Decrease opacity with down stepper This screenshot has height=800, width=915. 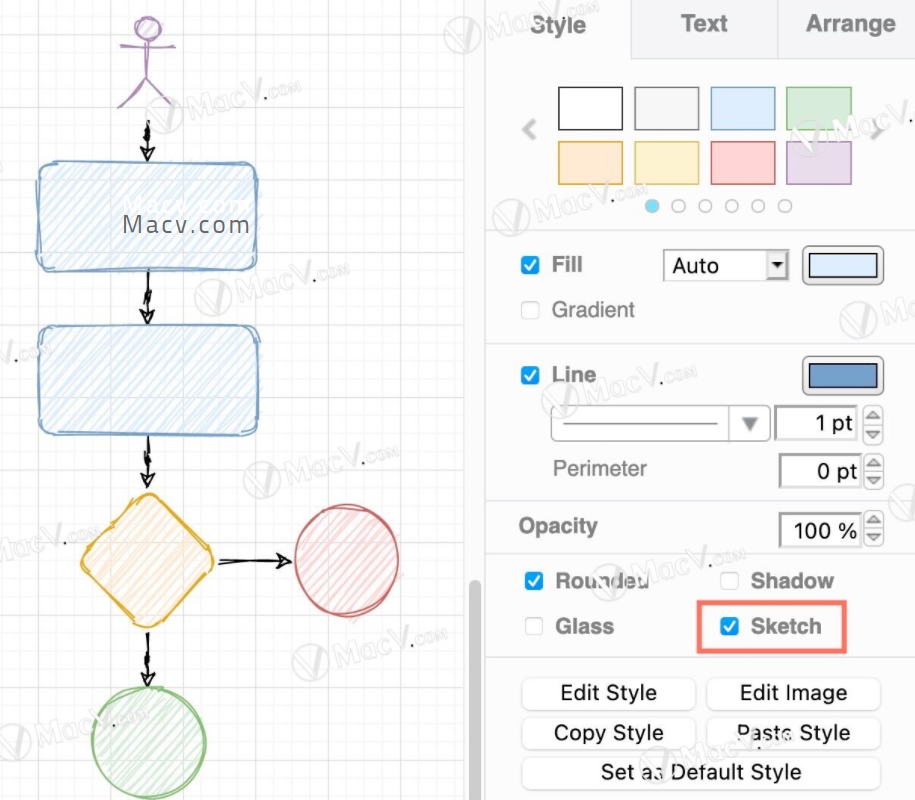coord(874,537)
